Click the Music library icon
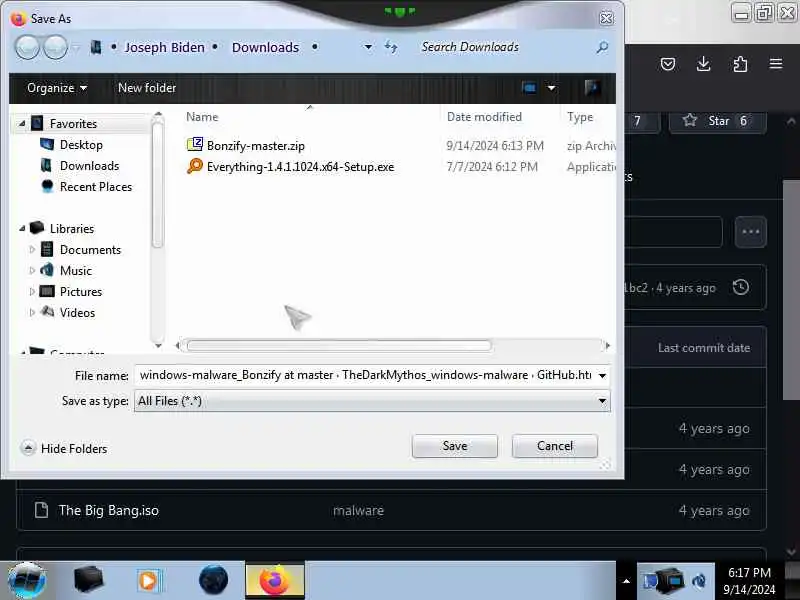Screen dimensions: 800x600 47,270
